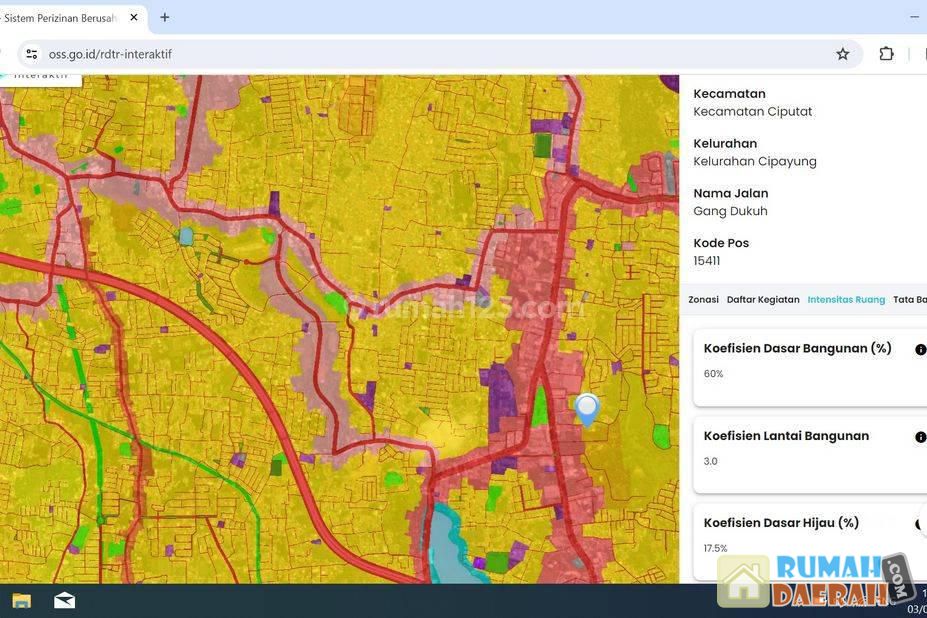Select the Intensitas Ruang tab
The image size is (927, 618).
coord(846,299)
